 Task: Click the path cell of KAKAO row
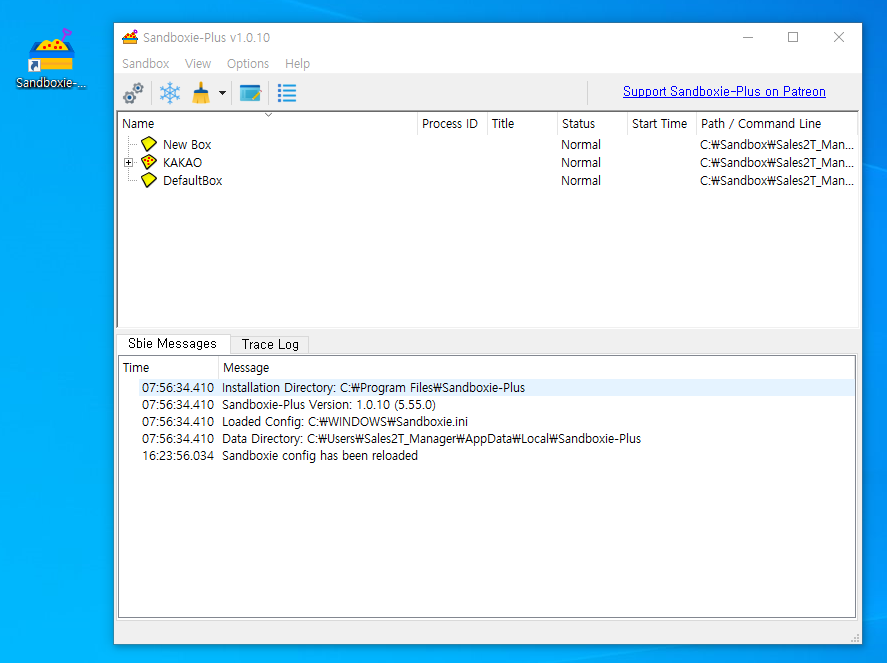point(777,162)
